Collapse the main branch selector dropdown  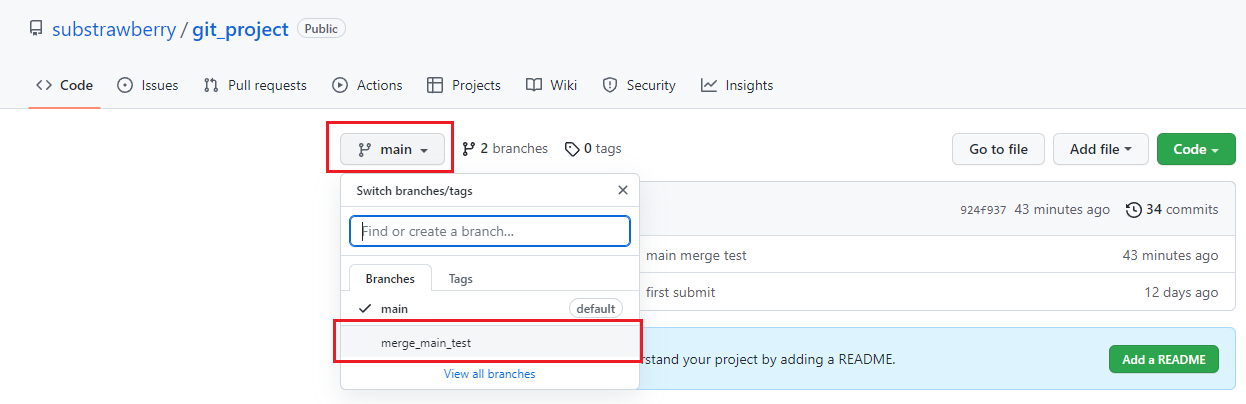(x=393, y=149)
